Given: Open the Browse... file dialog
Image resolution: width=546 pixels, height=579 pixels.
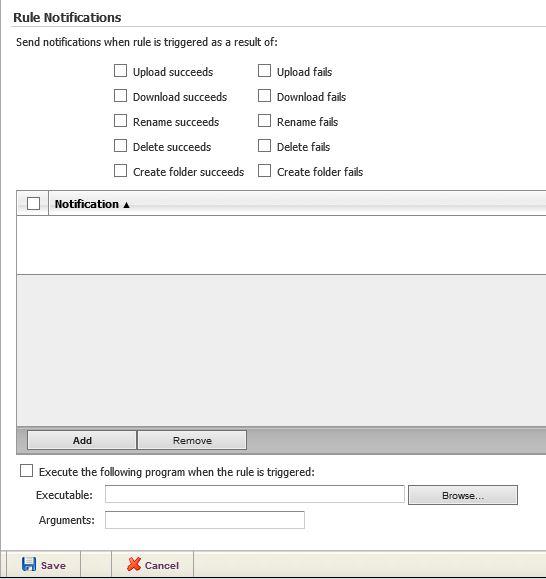Looking at the screenshot, I should click(x=463, y=495).
